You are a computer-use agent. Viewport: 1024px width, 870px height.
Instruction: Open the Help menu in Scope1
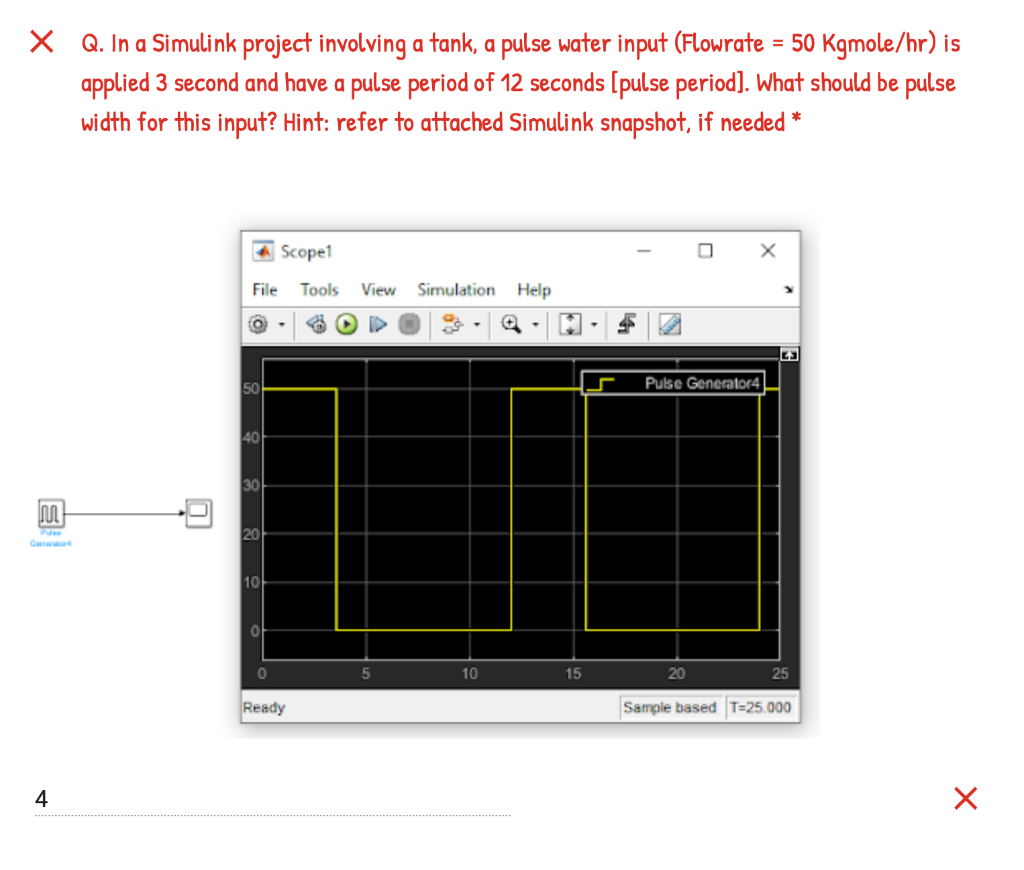tap(534, 289)
